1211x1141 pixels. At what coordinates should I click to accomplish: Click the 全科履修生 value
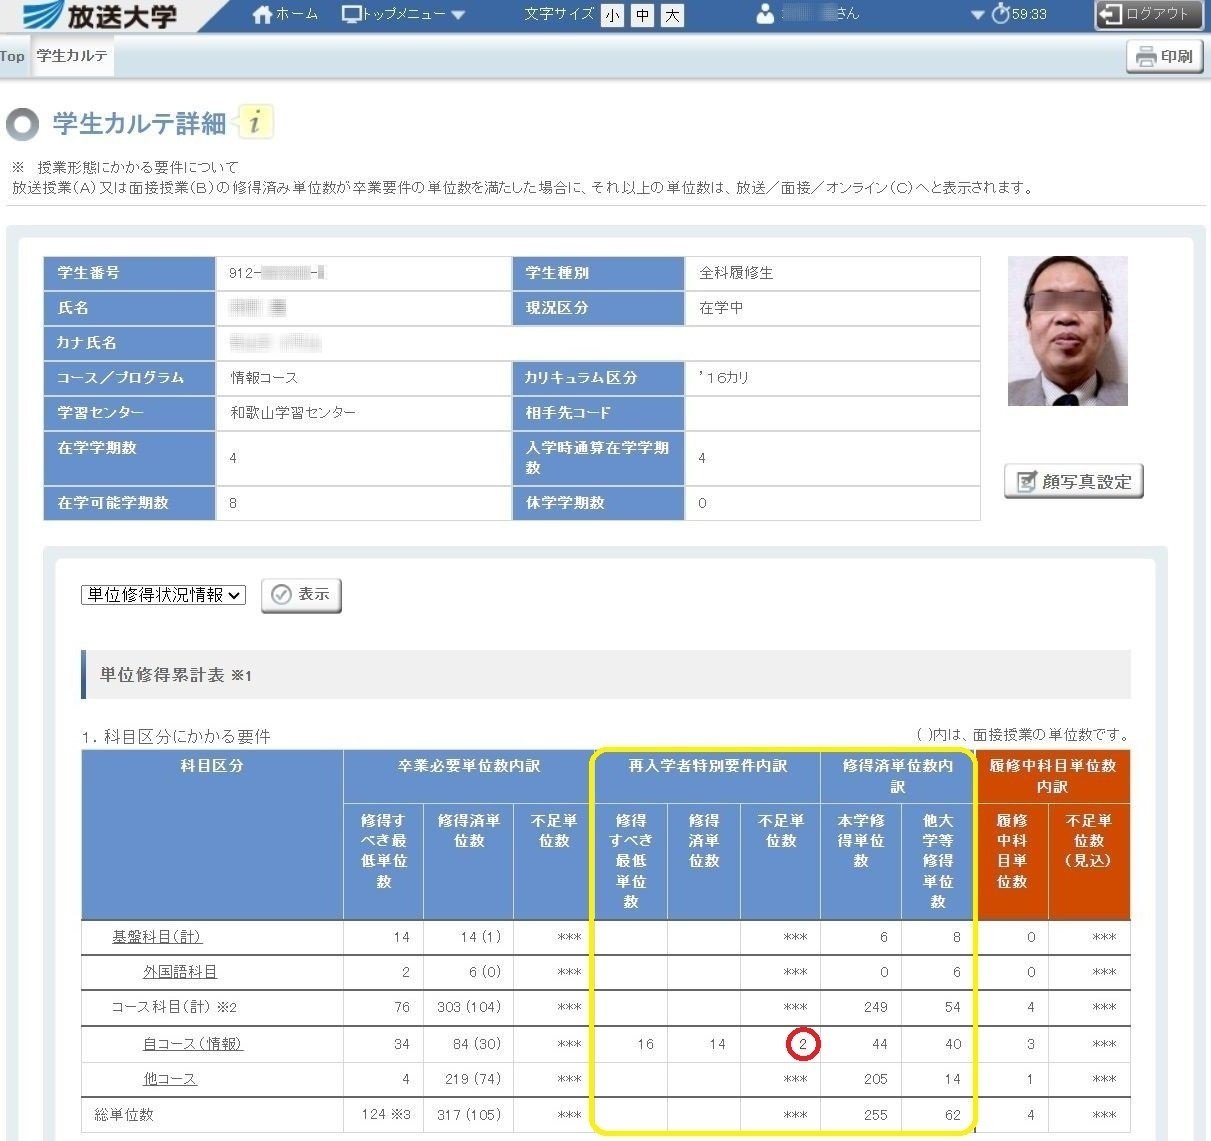(x=736, y=273)
